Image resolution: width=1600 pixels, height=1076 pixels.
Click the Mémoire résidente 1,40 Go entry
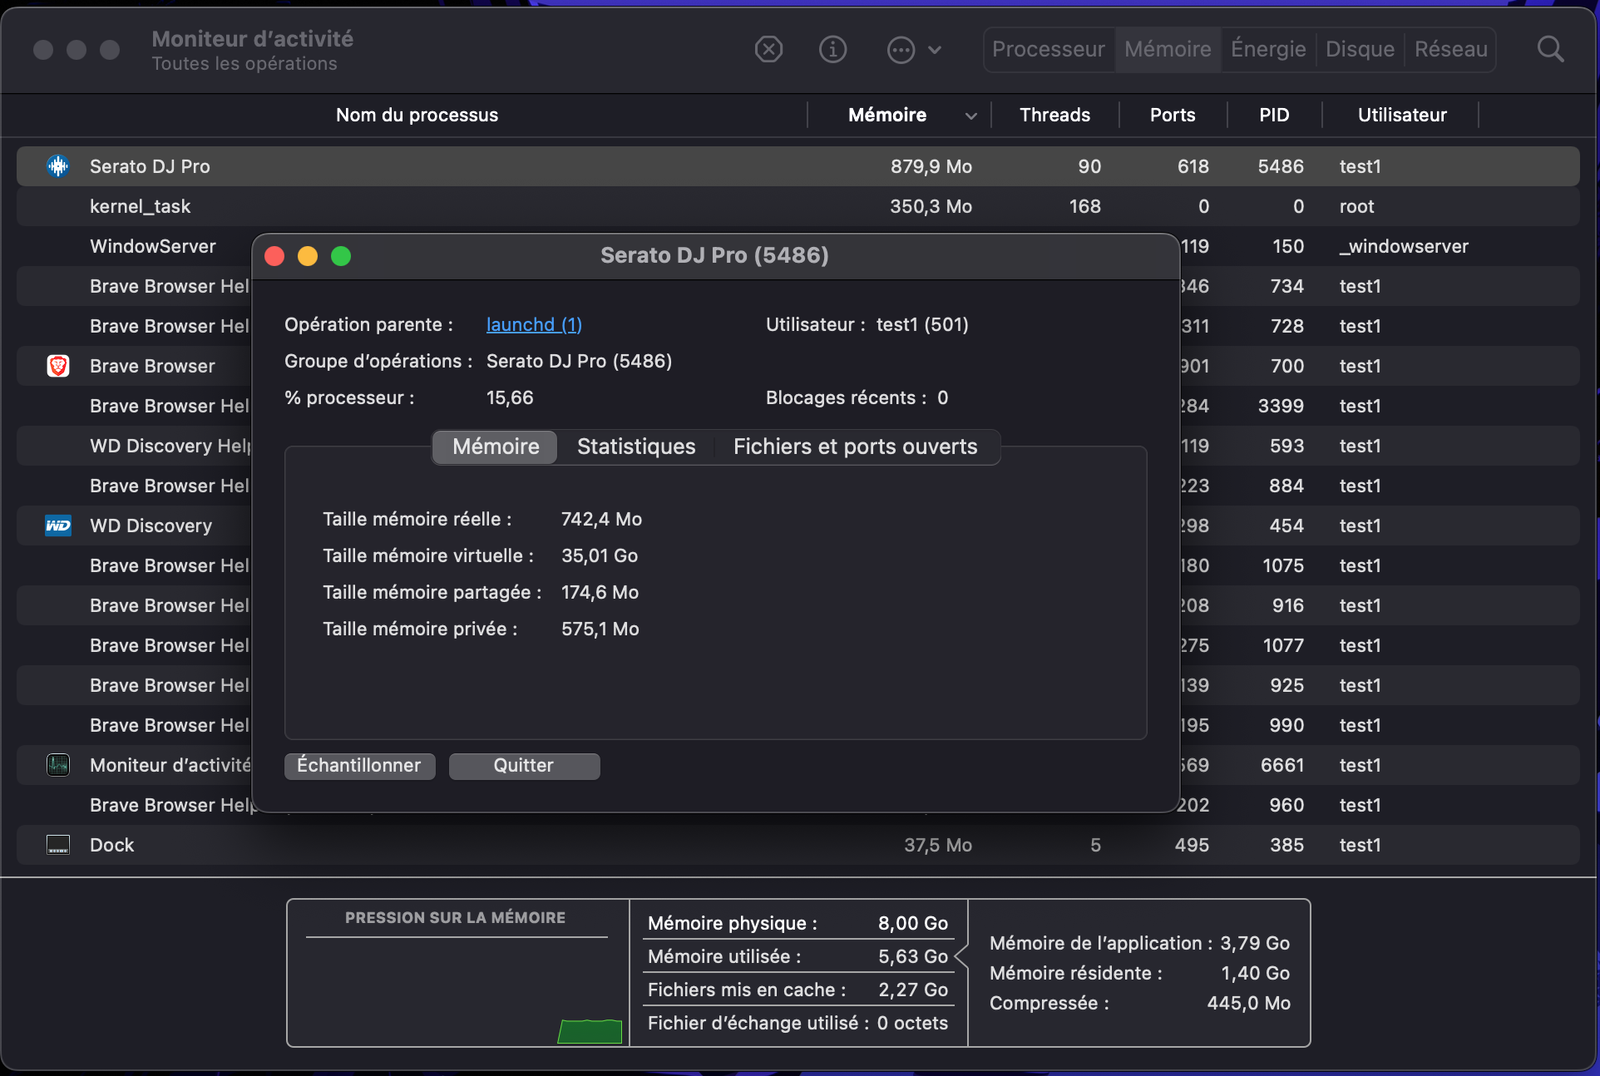pyautogui.click(x=1140, y=973)
